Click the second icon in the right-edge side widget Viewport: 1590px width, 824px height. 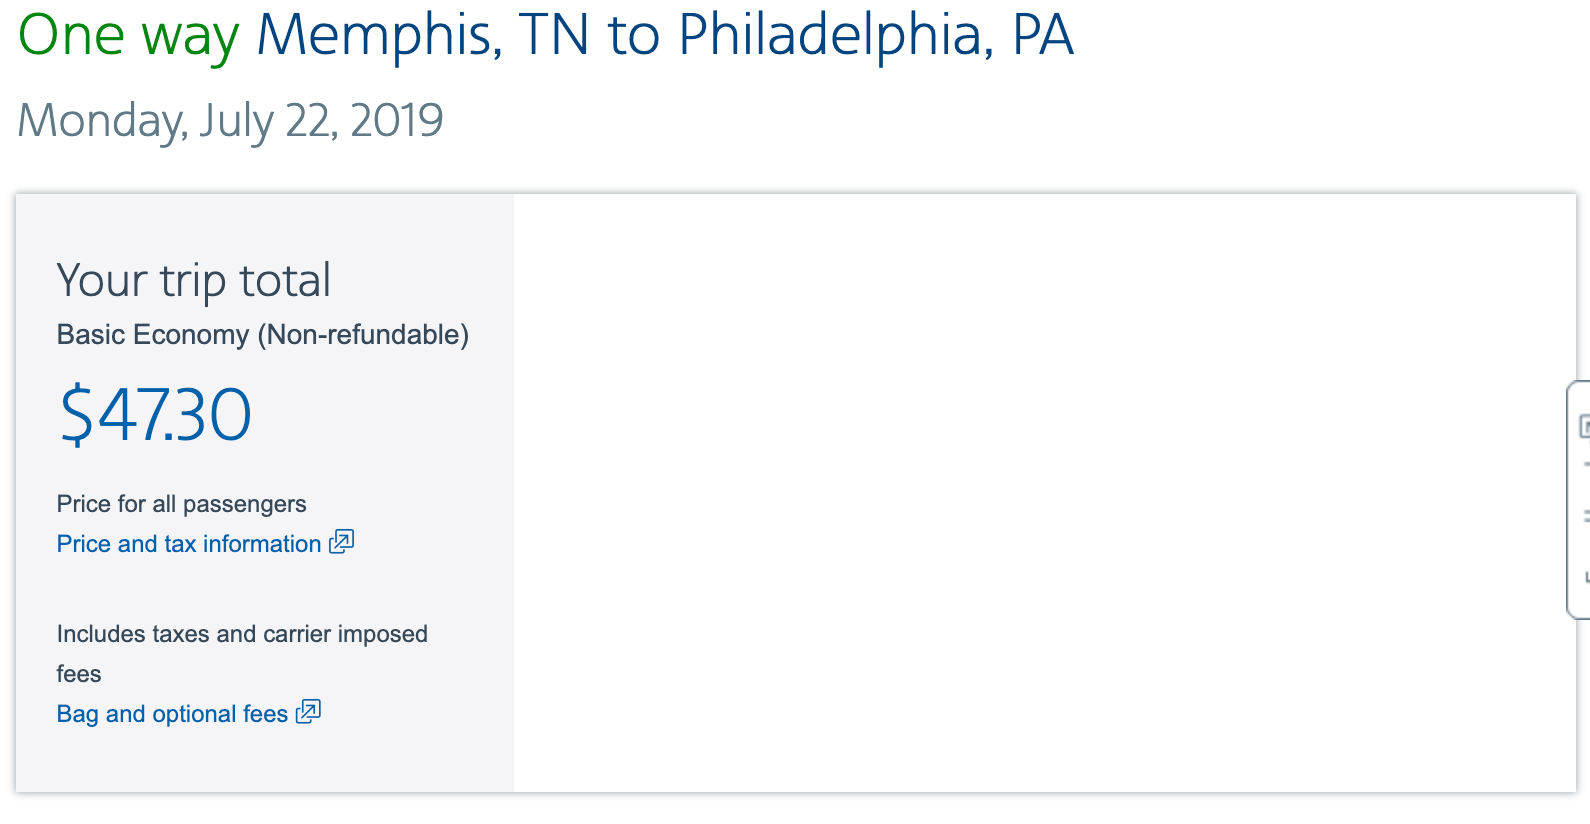pos(1585,466)
